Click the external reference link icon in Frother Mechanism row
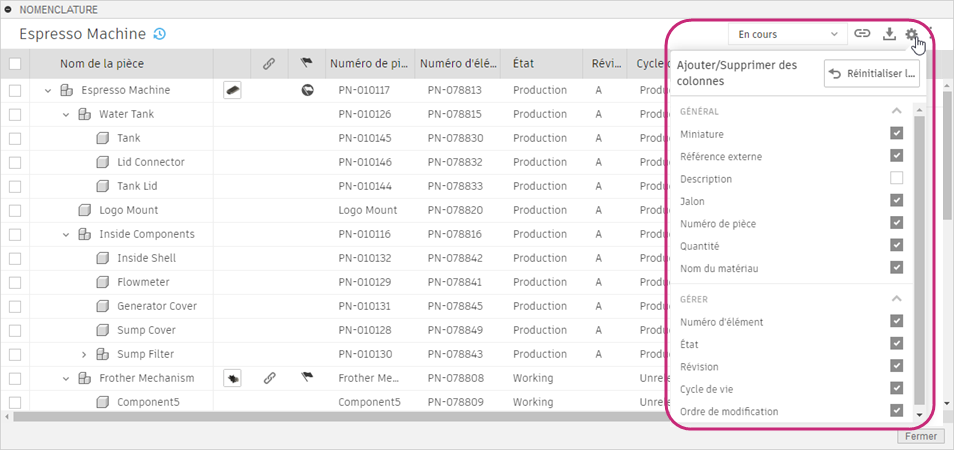955x450 pixels. point(269,378)
